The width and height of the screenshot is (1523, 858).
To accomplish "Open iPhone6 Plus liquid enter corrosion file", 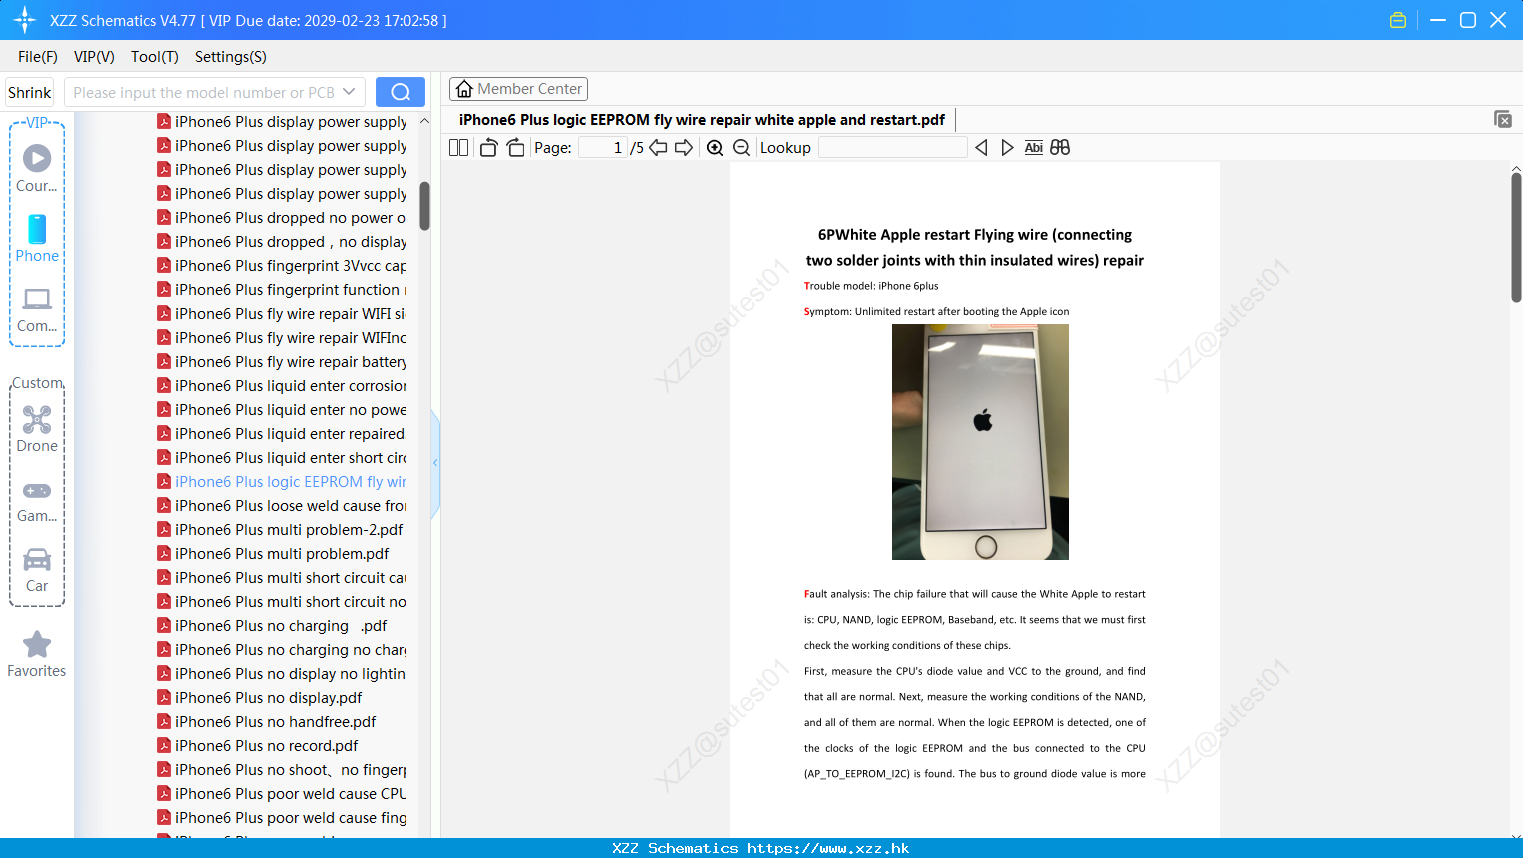I will click(x=282, y=386).
